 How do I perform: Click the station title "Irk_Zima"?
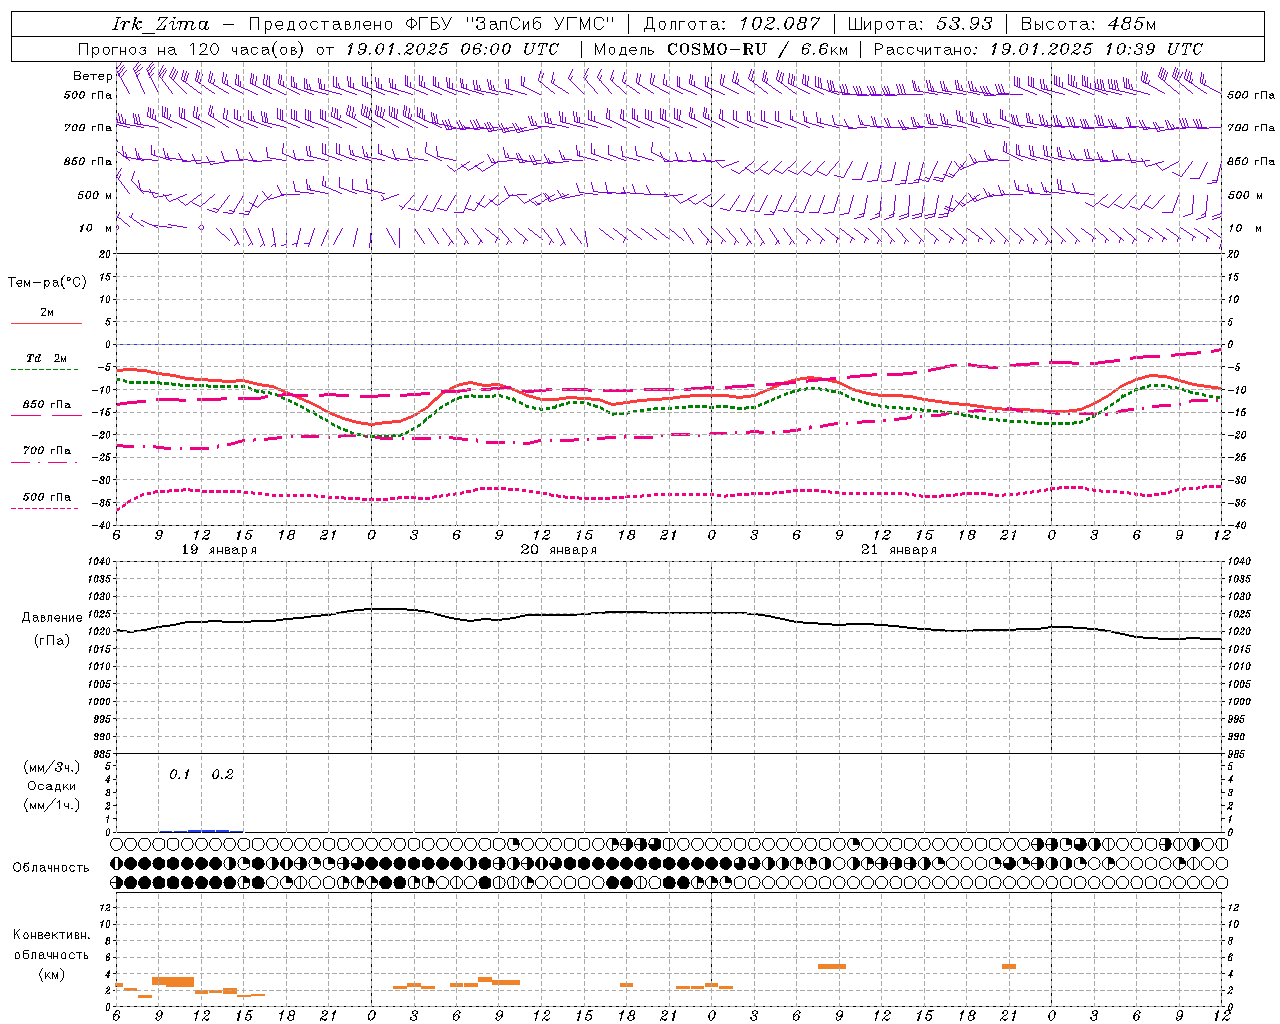pos(161,24)
